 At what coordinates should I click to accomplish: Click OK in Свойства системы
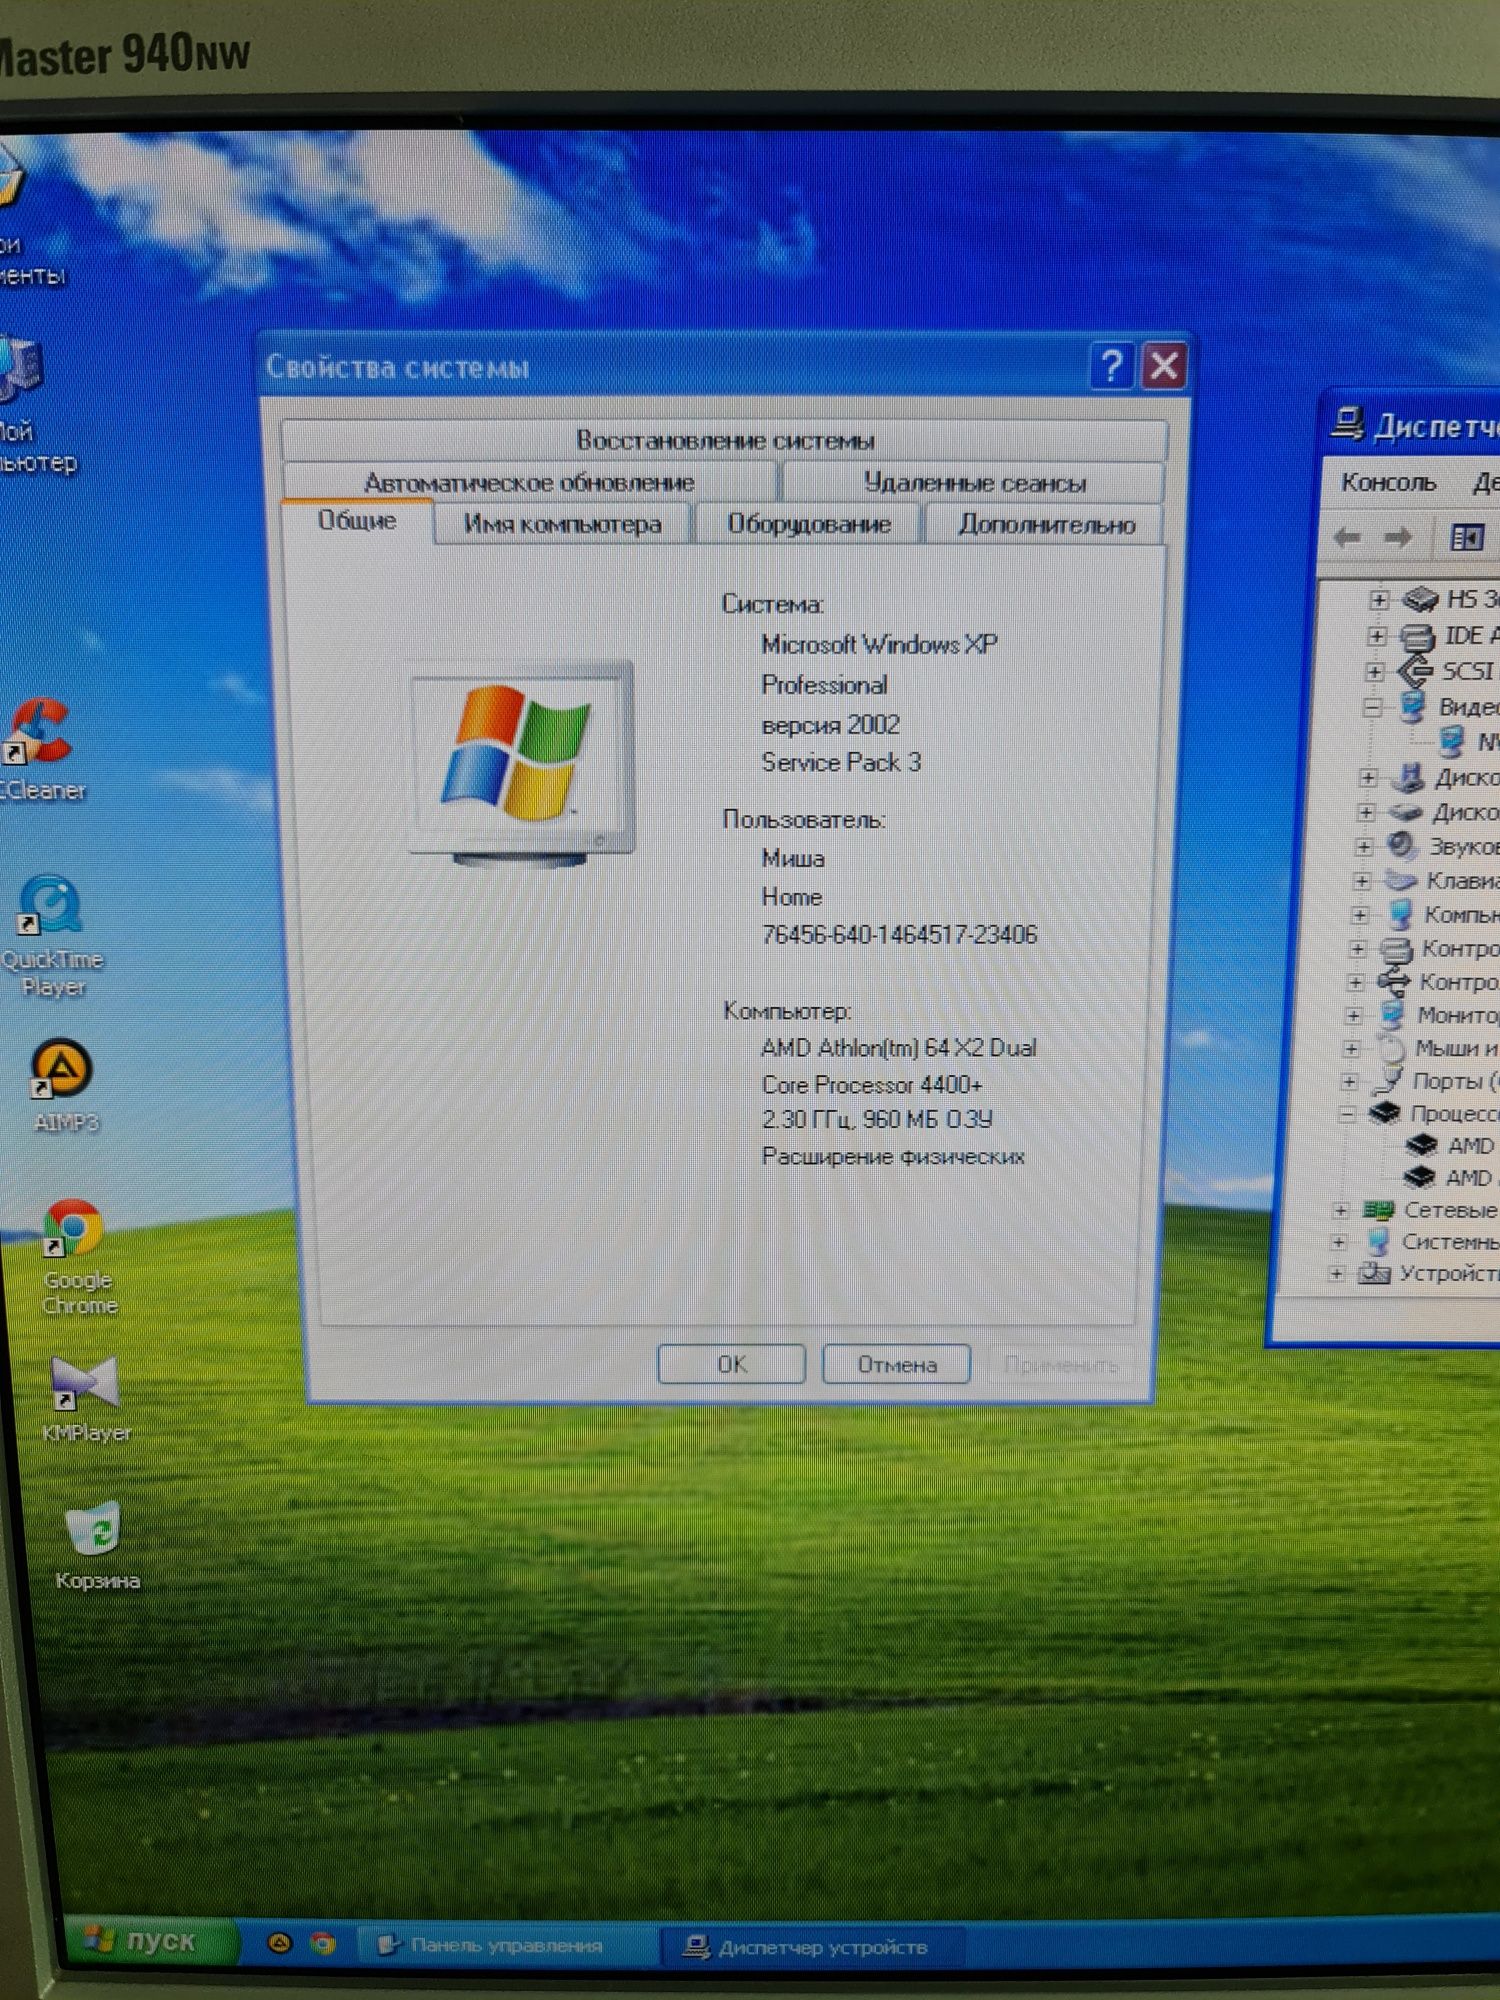coord(731,1364)
